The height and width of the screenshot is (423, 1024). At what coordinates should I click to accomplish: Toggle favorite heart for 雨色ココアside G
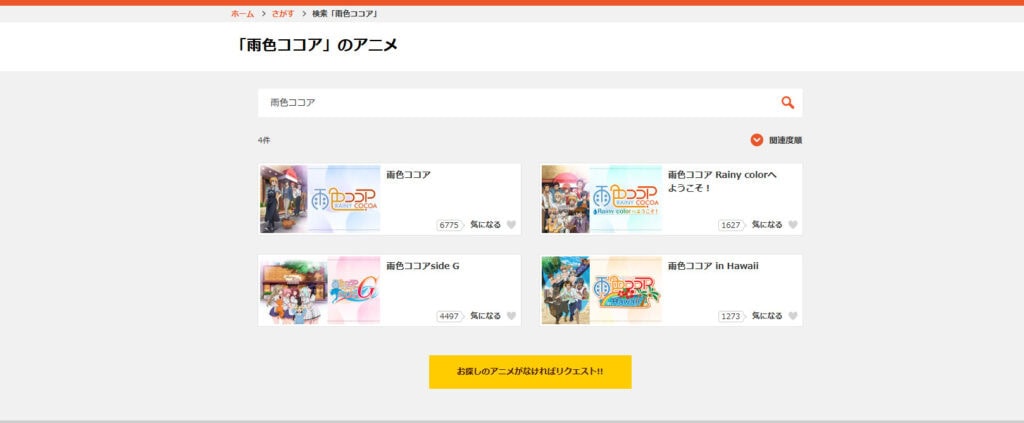point(511,316)
